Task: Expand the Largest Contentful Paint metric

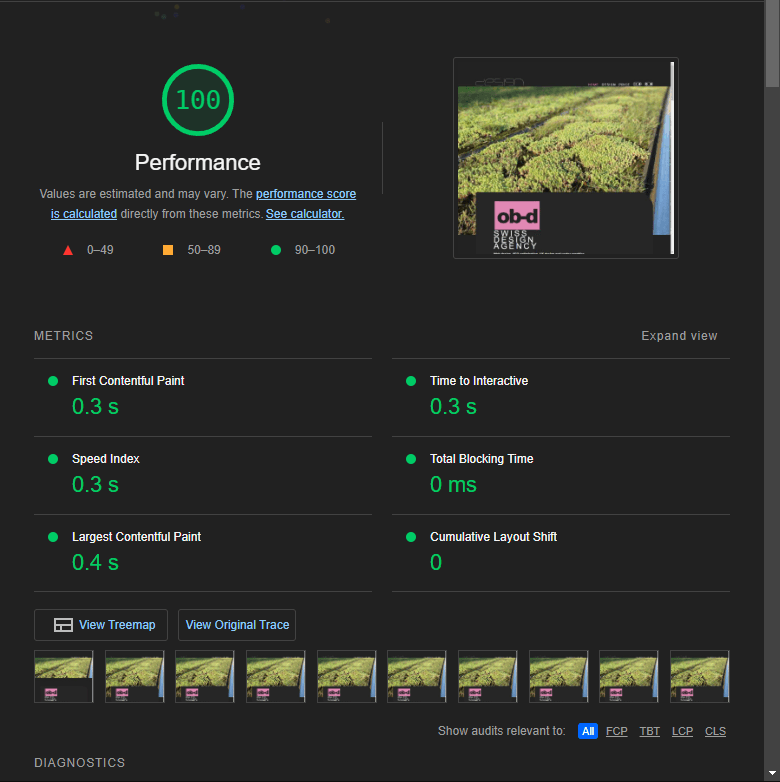Action: click(x=136, y=537)
